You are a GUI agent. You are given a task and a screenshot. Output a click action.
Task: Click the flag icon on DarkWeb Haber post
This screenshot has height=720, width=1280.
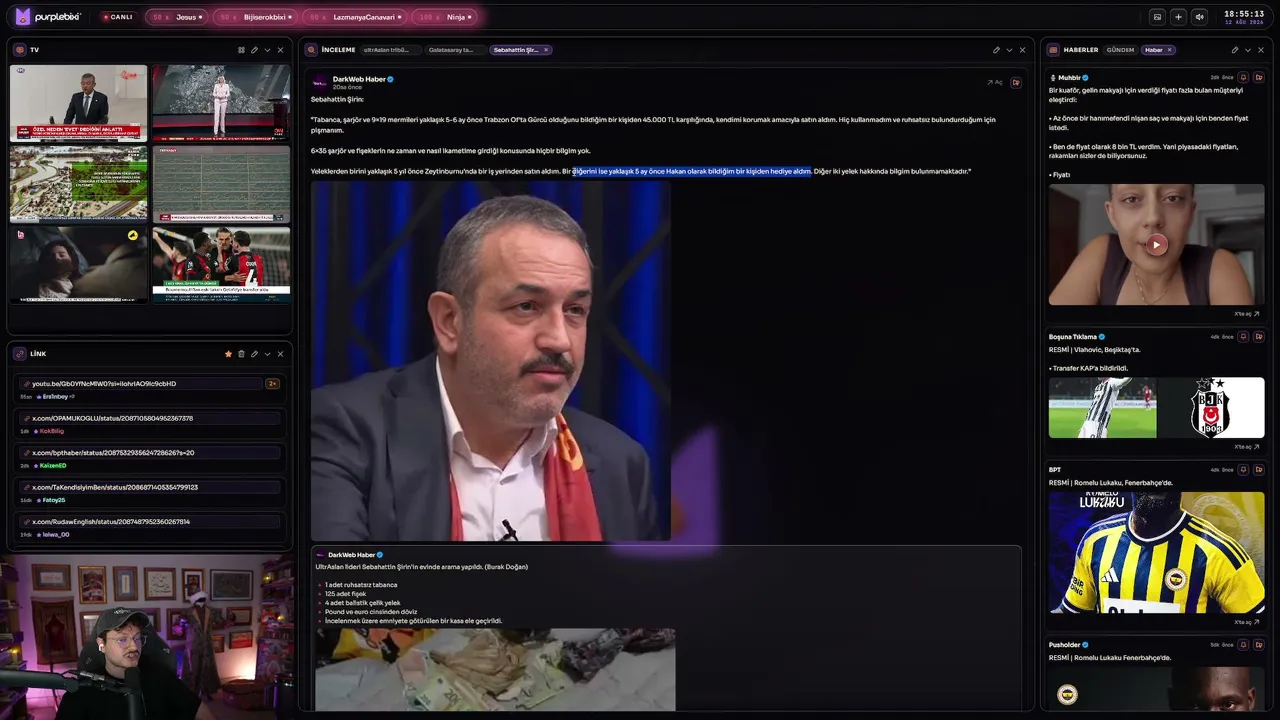point(1016,83)
